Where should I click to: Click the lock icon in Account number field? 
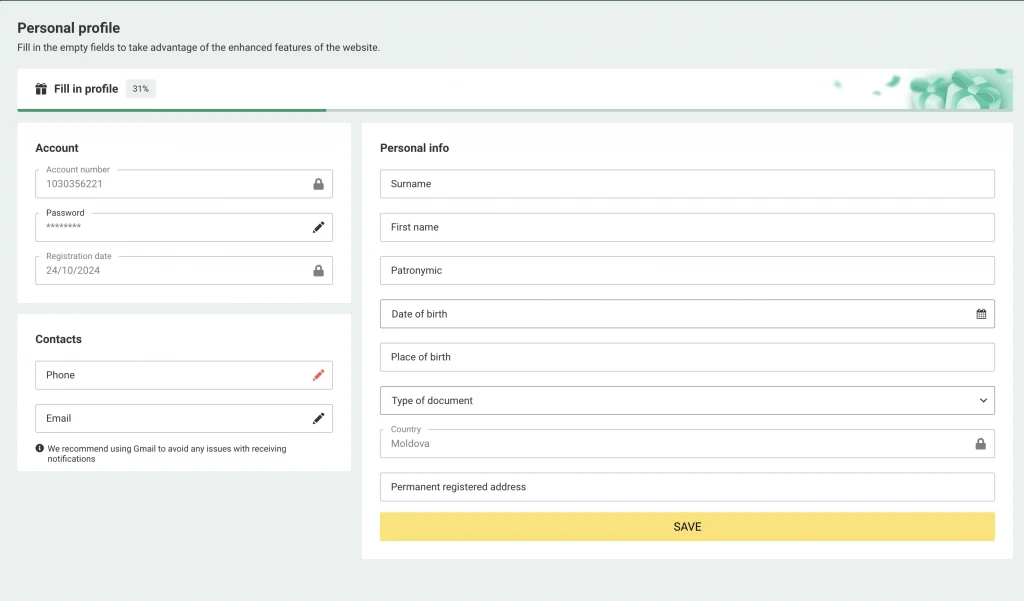(318, 184)
